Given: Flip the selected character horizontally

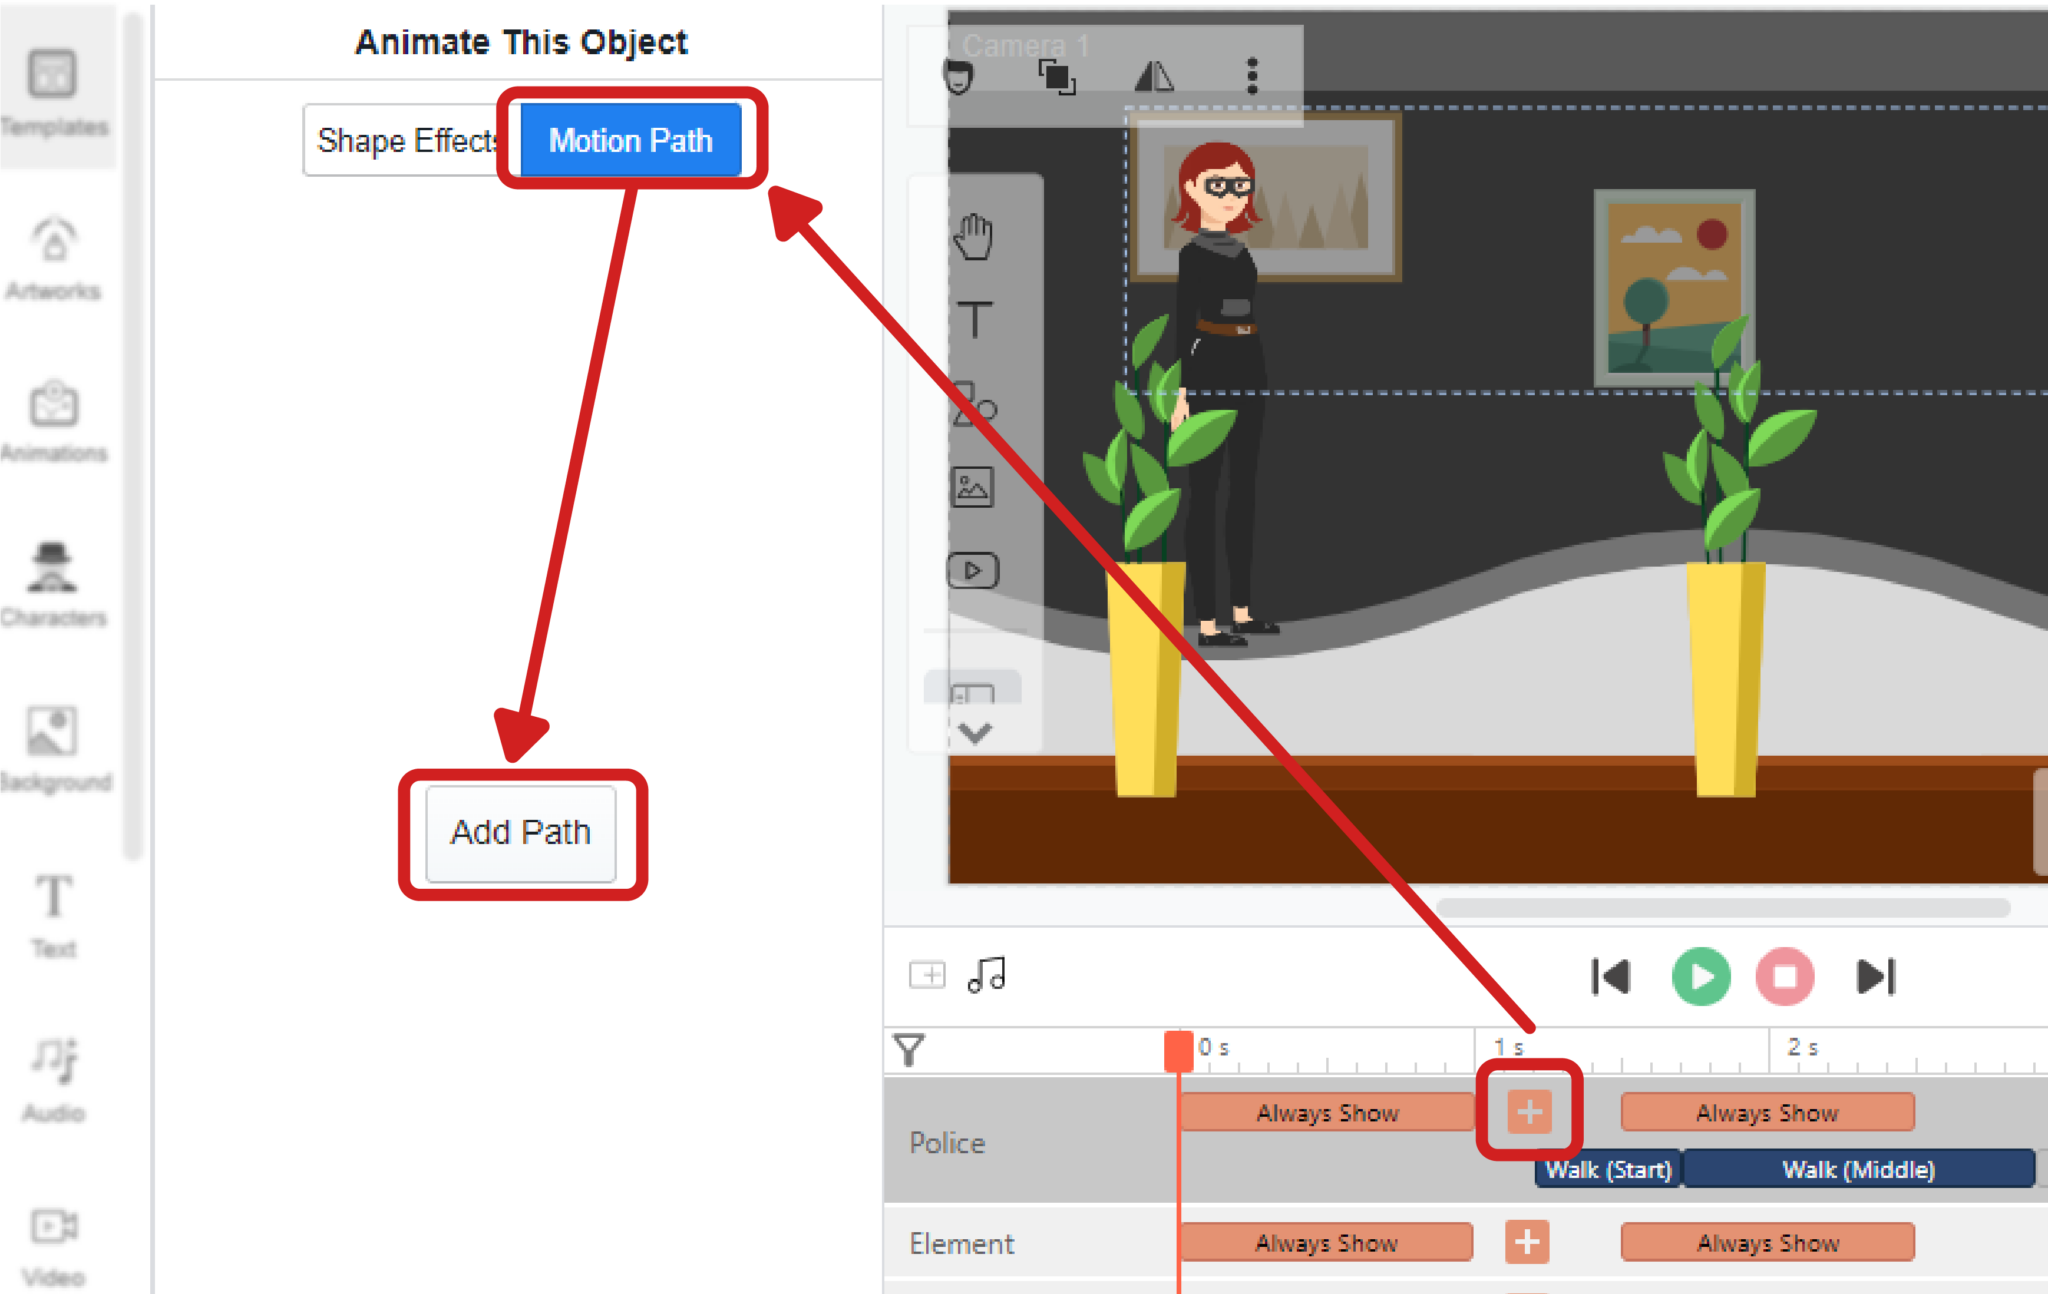Looking at the screenshot, I should point(1155,77).
